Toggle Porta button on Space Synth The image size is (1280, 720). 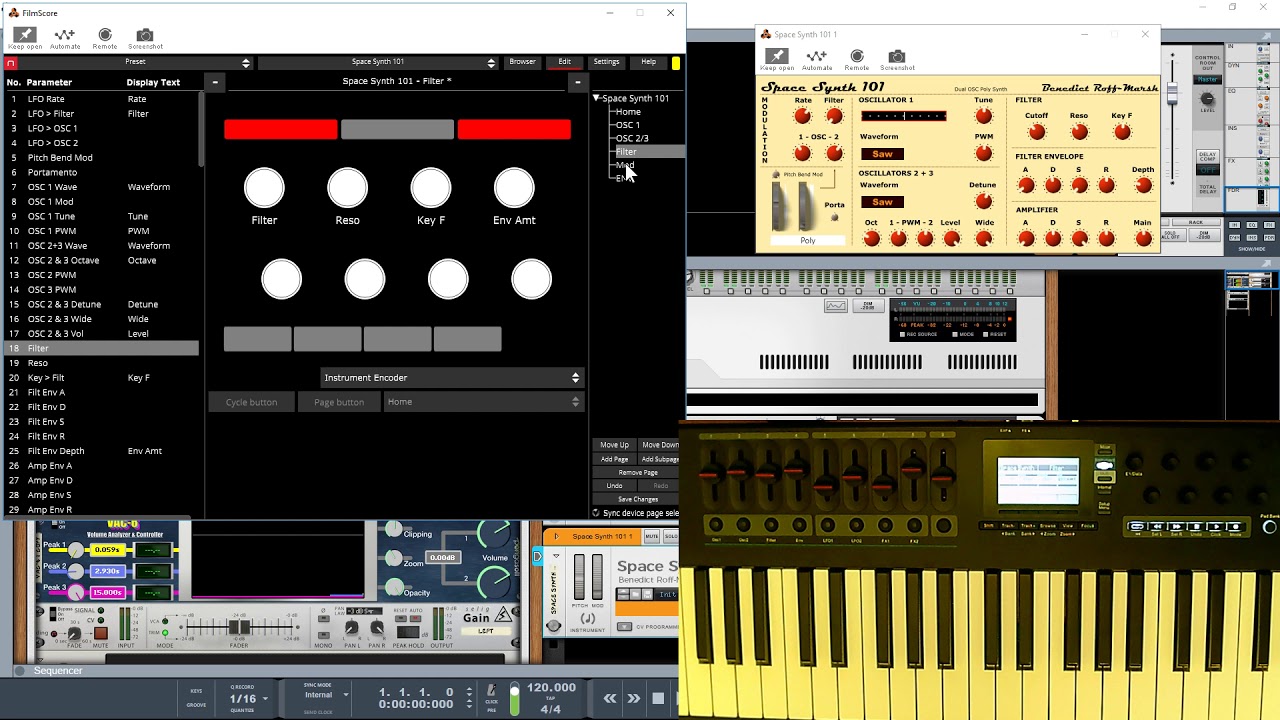(835, 217)
